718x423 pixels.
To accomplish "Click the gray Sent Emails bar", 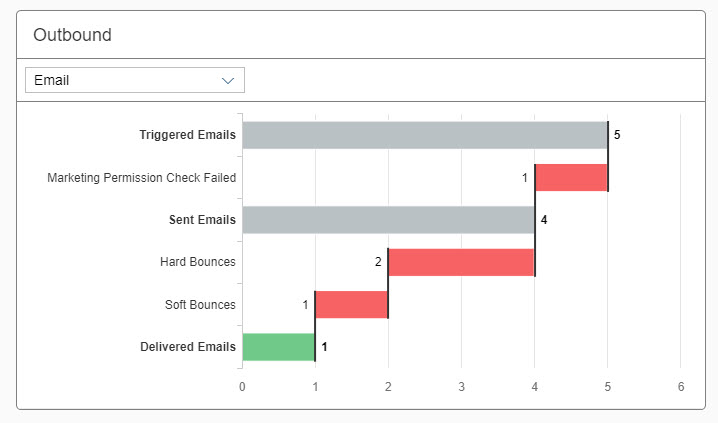I will point(388,220).
